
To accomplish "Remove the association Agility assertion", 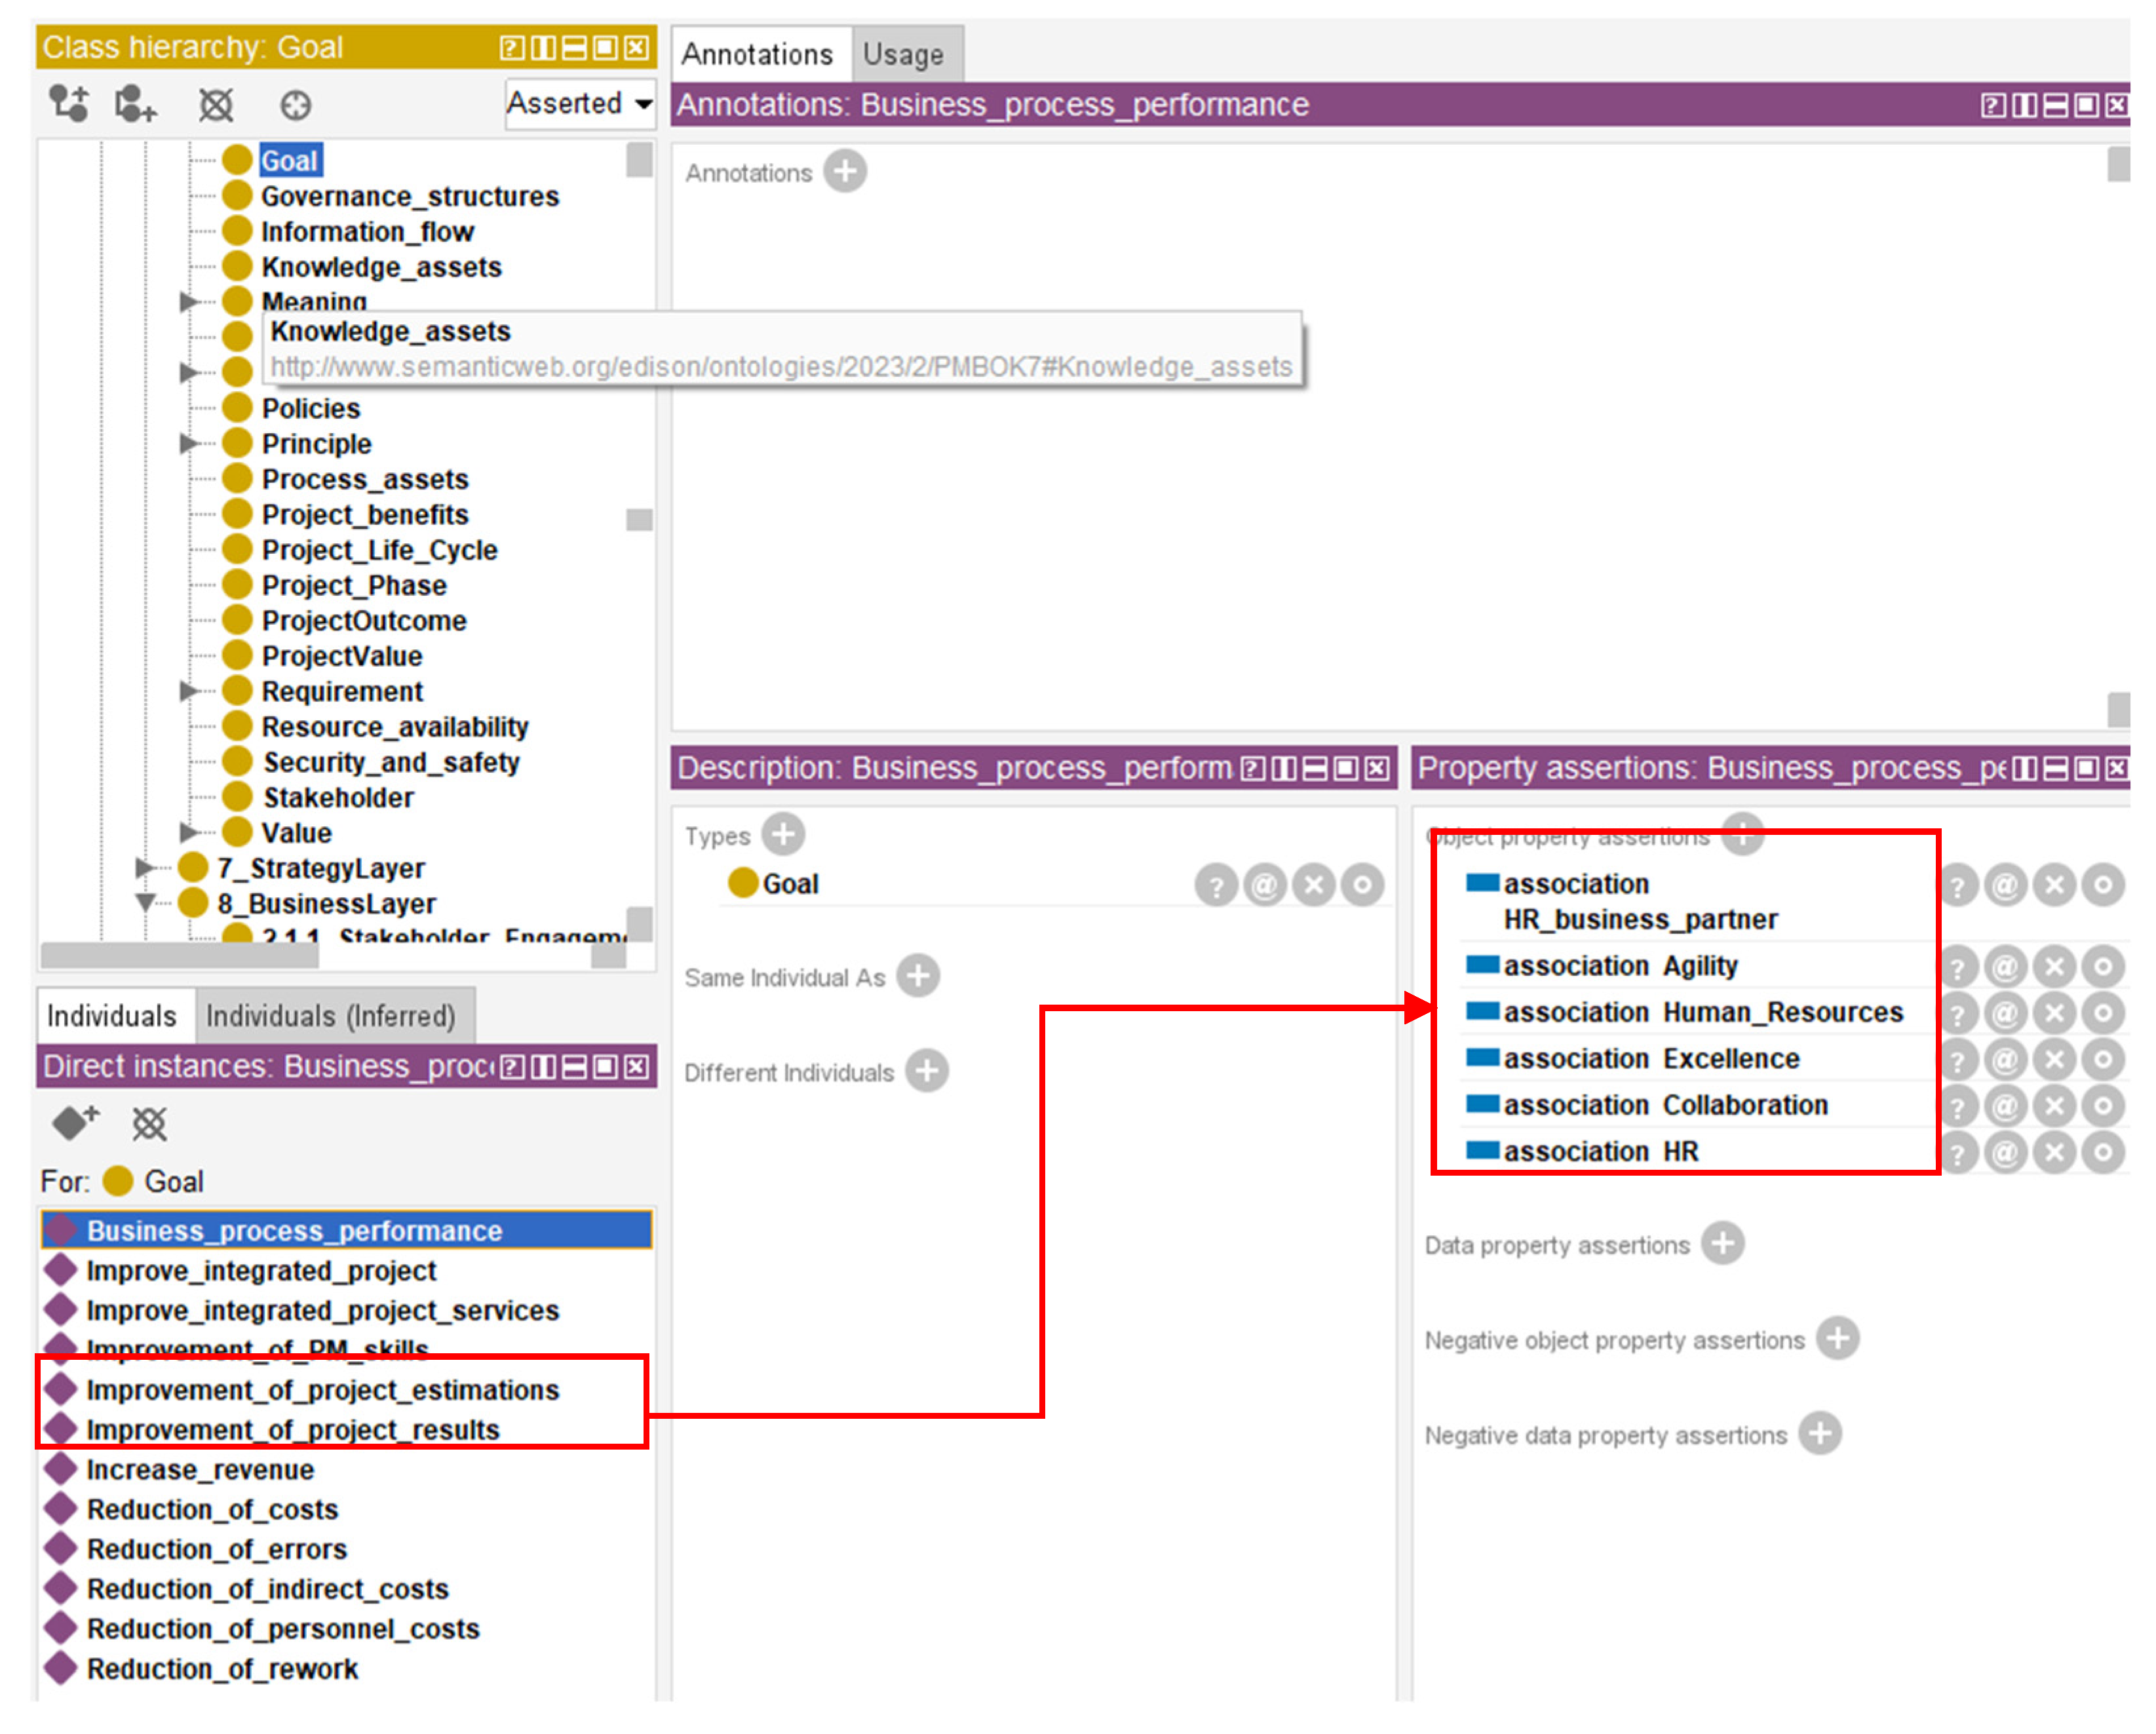I will coord(2054,966).
